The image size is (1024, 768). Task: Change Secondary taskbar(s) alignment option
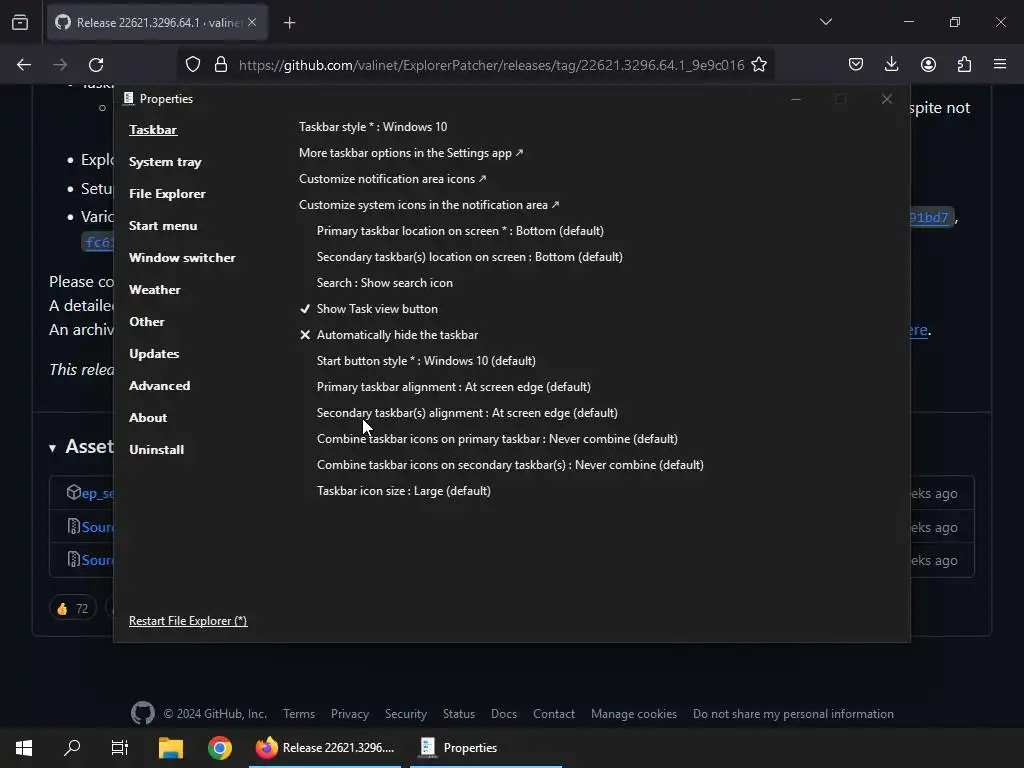tap(467, 413)
